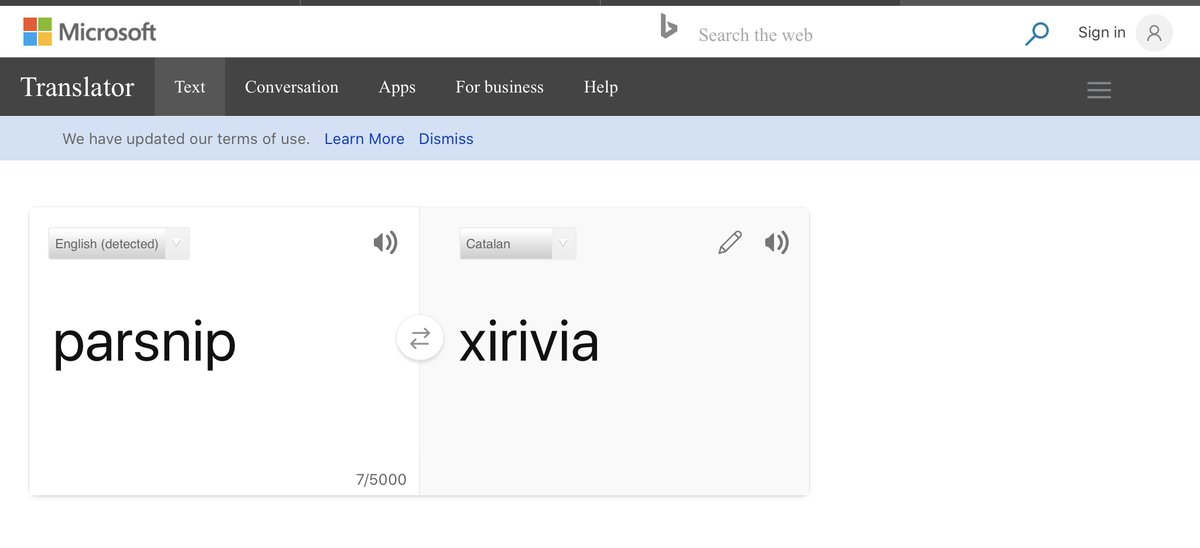Click the search magnifier icon
The image size is (1200, 548).
click(x=1037, y=34)
